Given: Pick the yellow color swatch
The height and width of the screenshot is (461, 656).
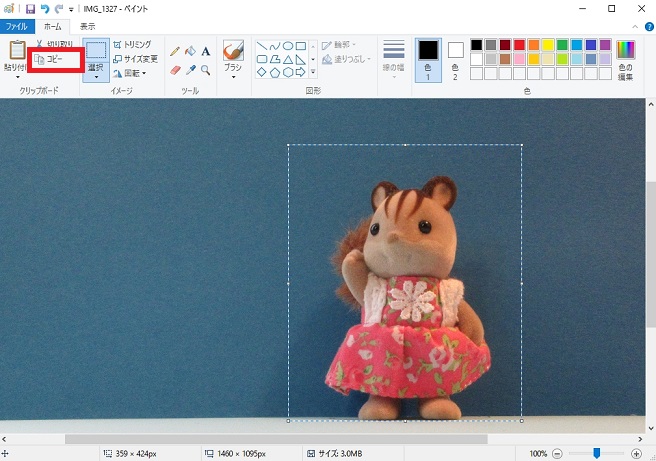Looking at the screenshot, I should click(548, 45).
